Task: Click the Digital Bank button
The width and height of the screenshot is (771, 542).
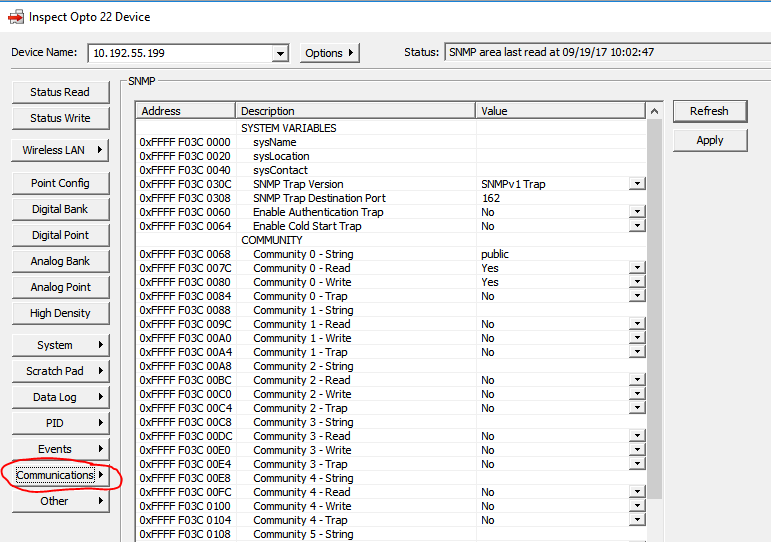Action: (x=60, y=209)
